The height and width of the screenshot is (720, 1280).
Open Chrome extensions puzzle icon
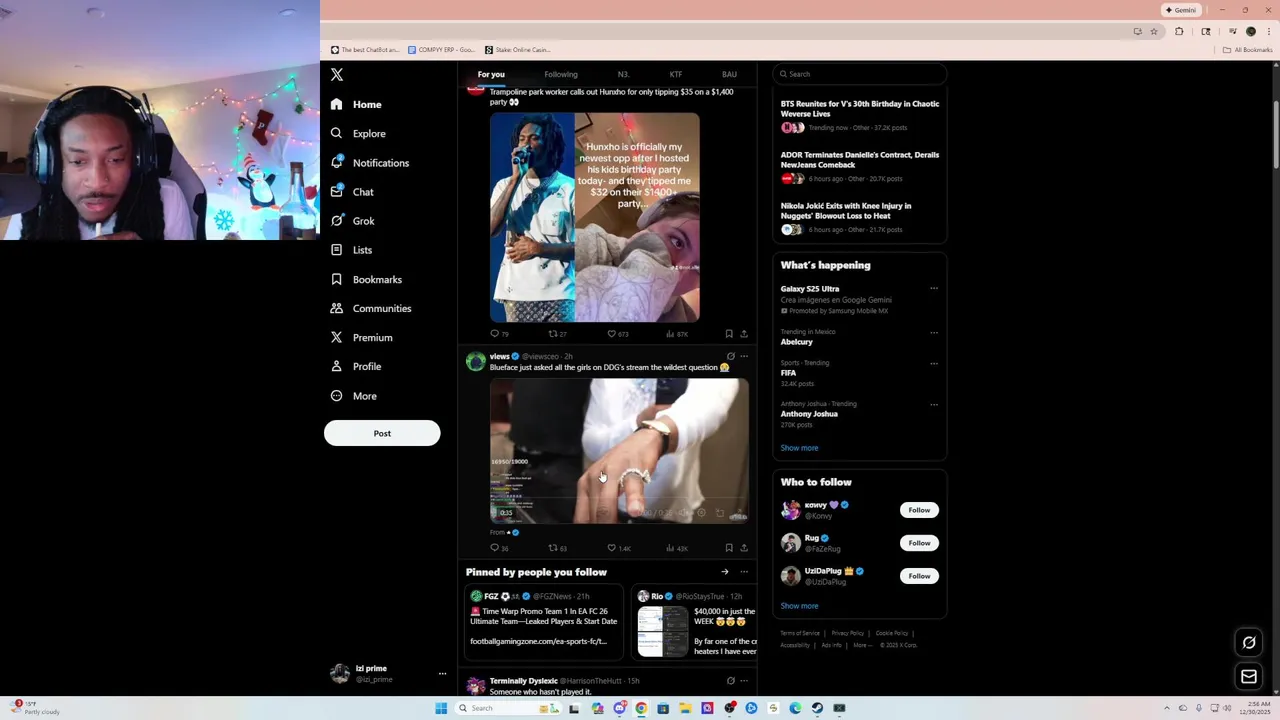[1179, 31]
